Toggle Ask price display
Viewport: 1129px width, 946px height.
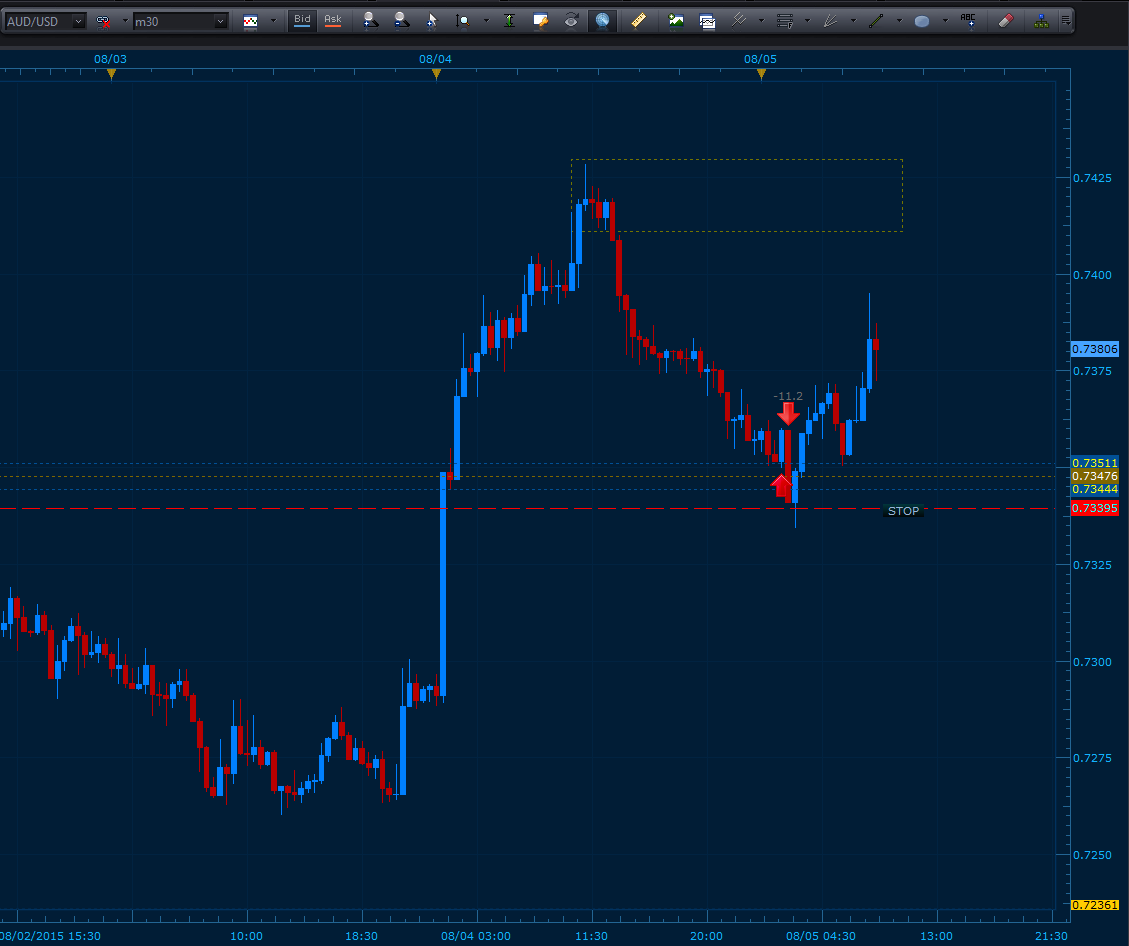[332, 20]
